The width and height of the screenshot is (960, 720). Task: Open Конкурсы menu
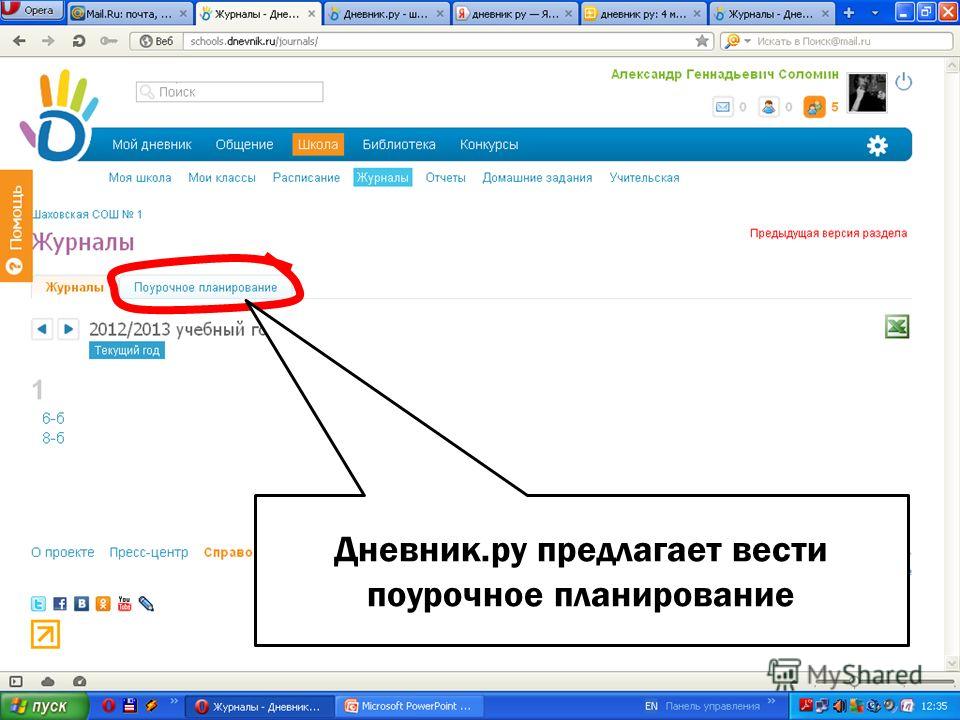(489, 145)
